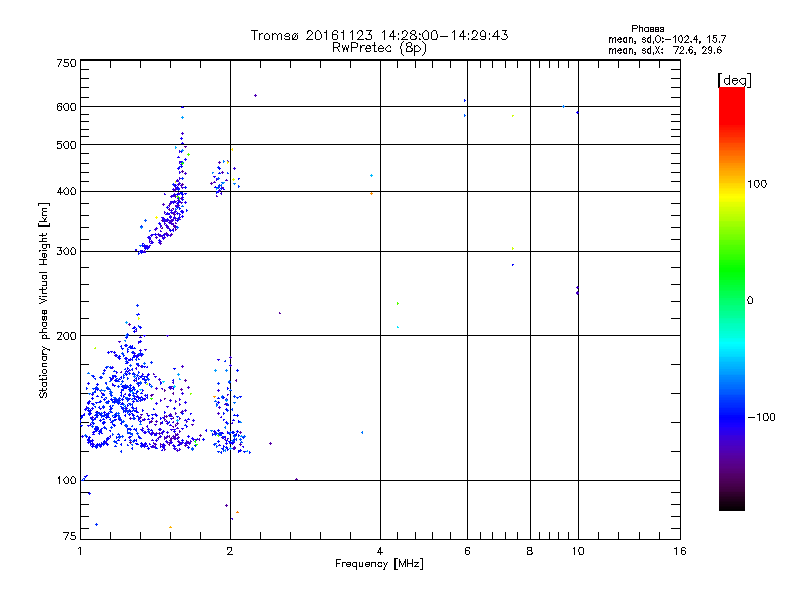This screenshot has height=600, width=800.
Task: Click the x-axis tick label '2'
Action: pos(230,551)
